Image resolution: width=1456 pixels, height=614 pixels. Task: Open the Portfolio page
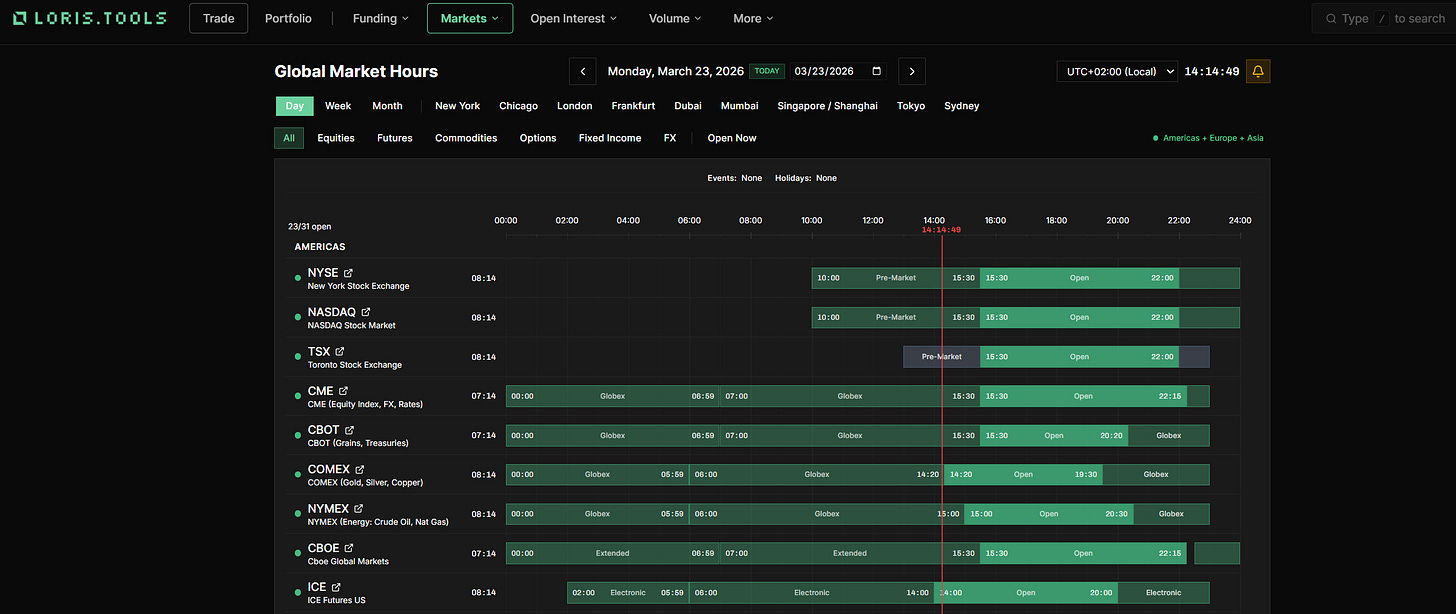(x=288, y=18)
